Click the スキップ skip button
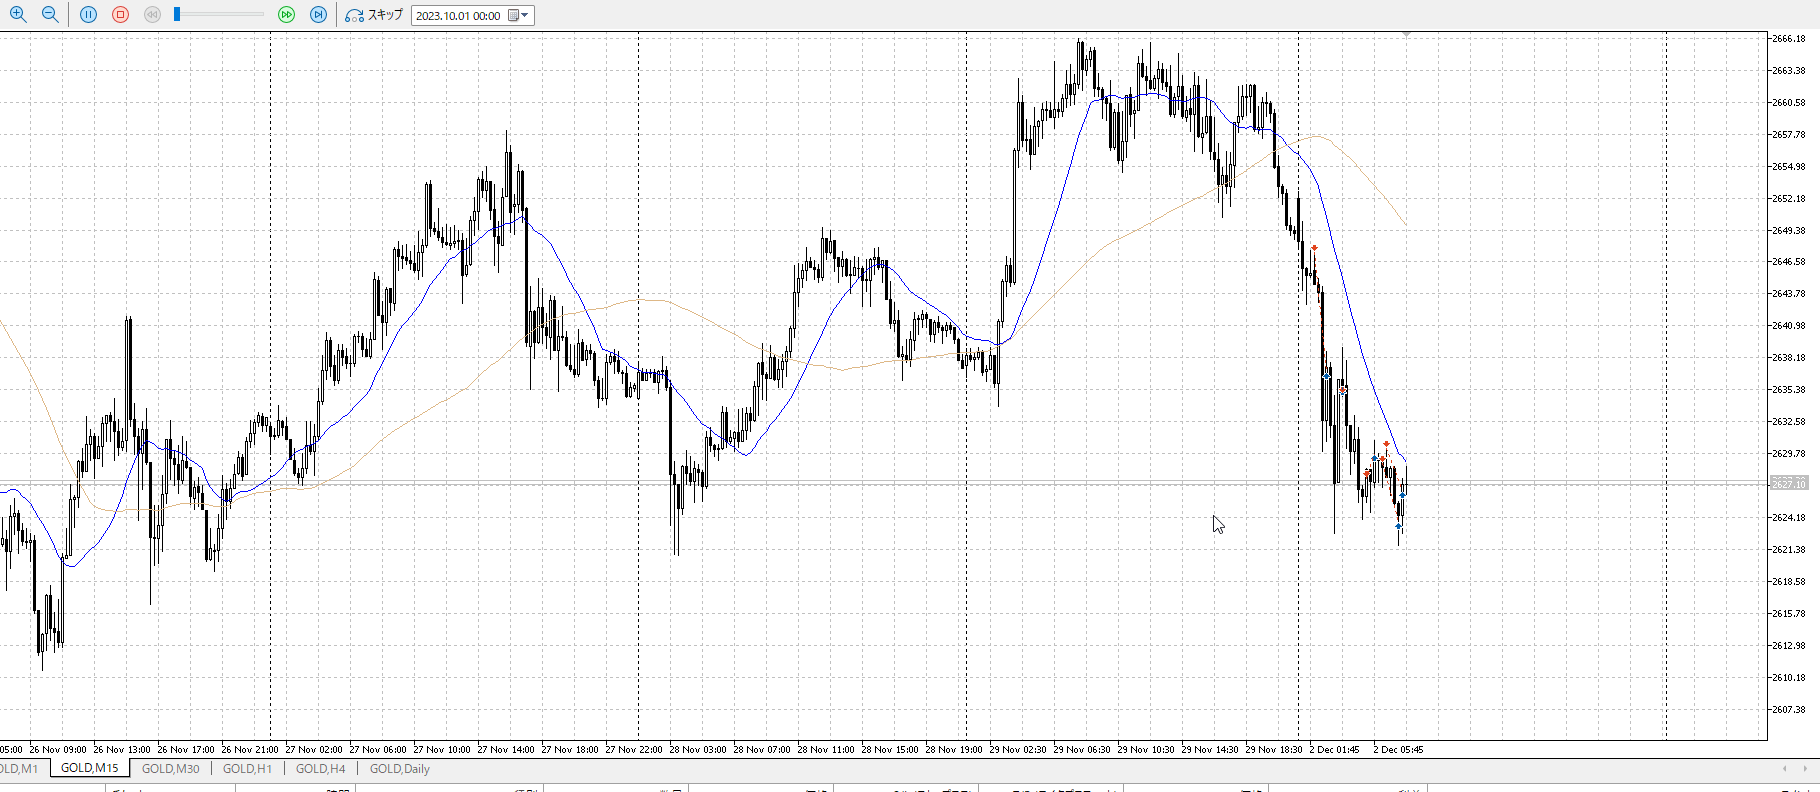 [x=375, y=15]
